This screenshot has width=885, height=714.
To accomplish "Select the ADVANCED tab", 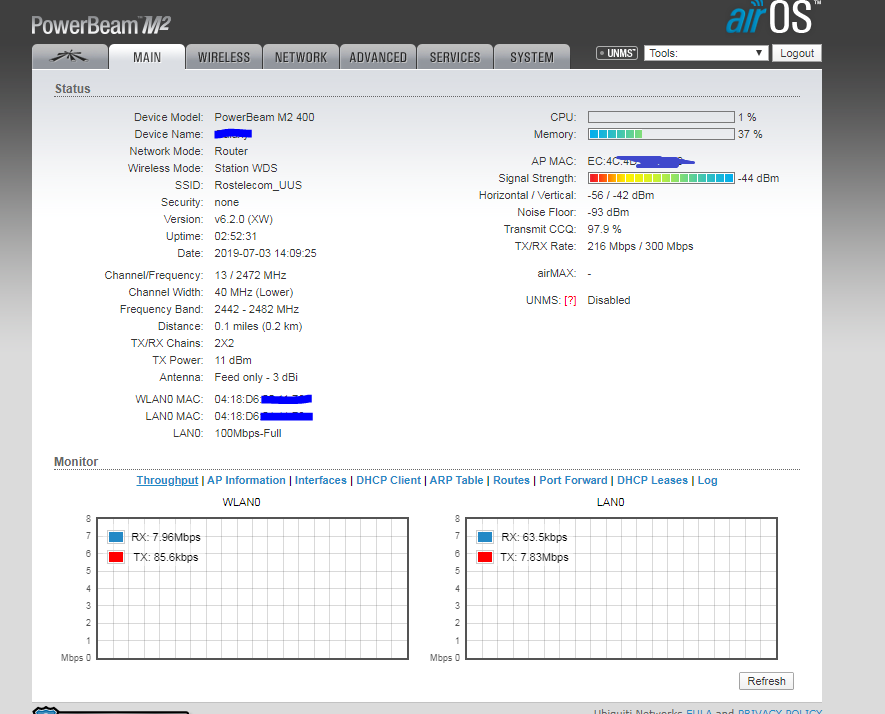I will point(378,56).
